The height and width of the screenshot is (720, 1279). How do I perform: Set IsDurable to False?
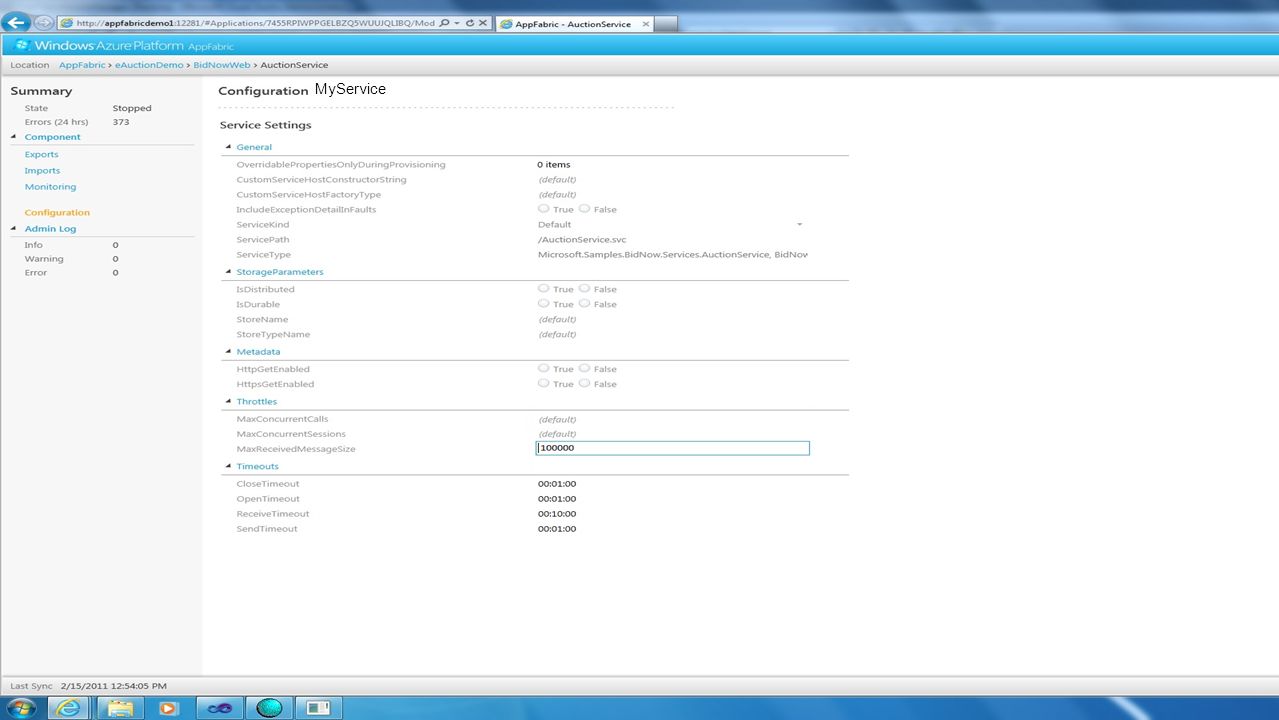tap(584, 303)
